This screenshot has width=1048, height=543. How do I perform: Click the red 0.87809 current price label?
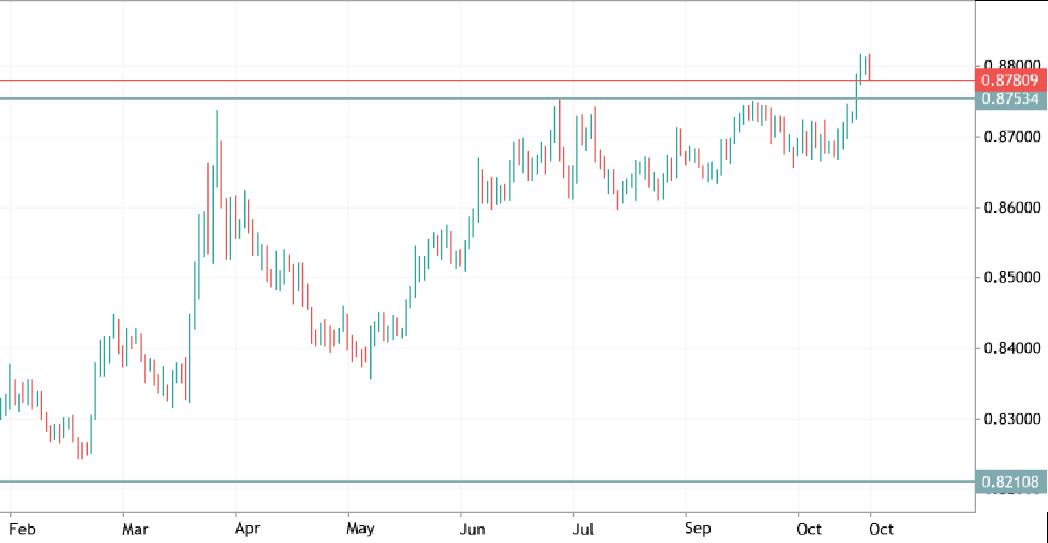(x=1010, y=80)
